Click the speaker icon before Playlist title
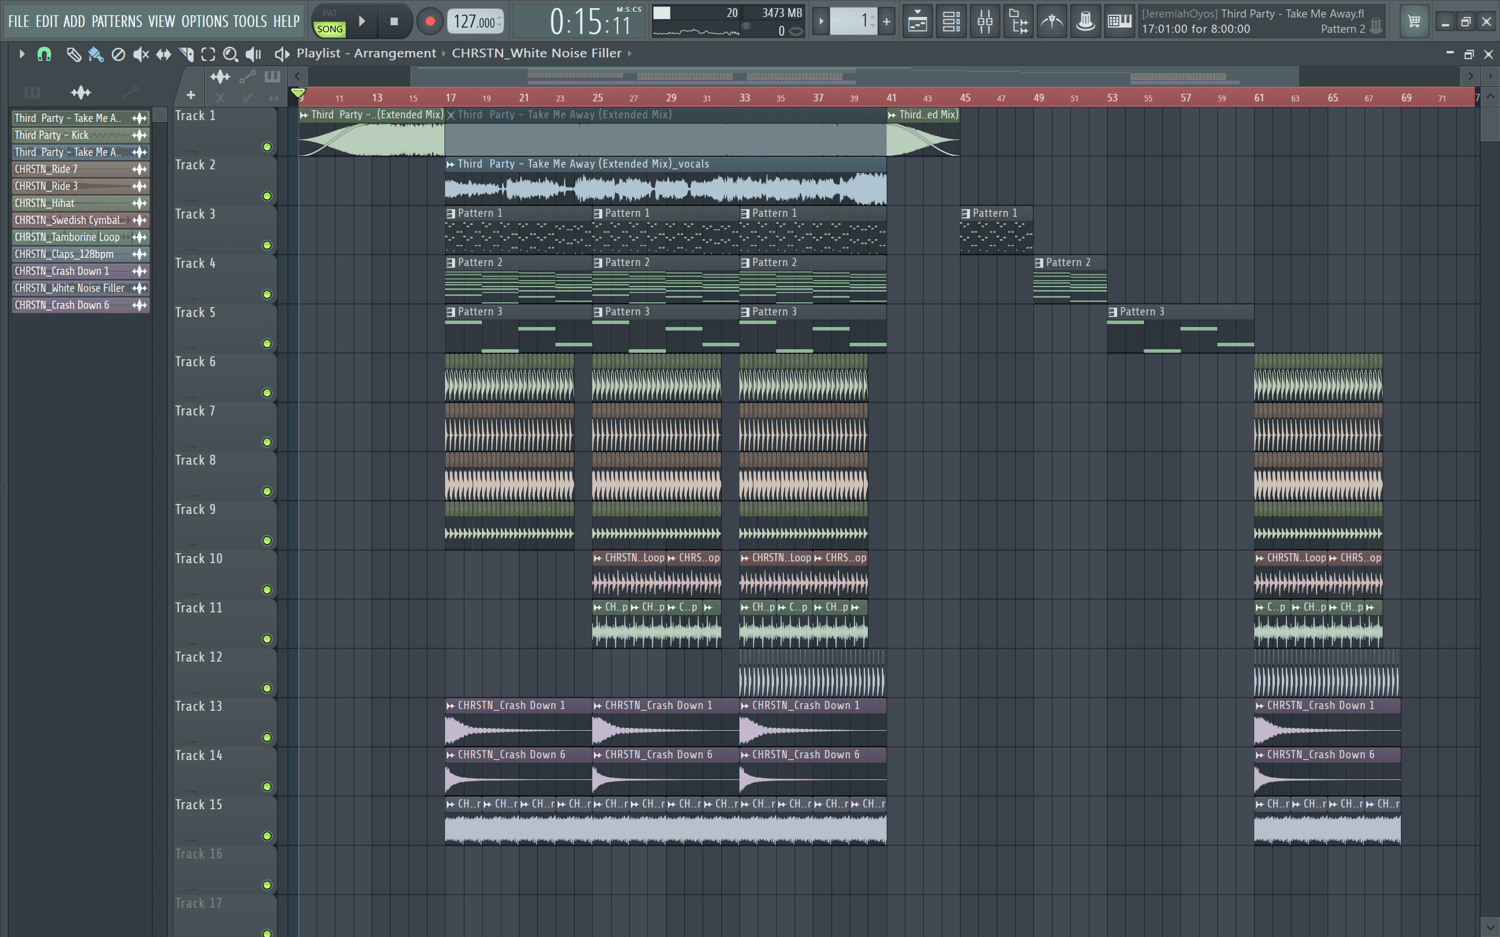This screenshot has width=1500, height=937. click(x=282, y=54)
